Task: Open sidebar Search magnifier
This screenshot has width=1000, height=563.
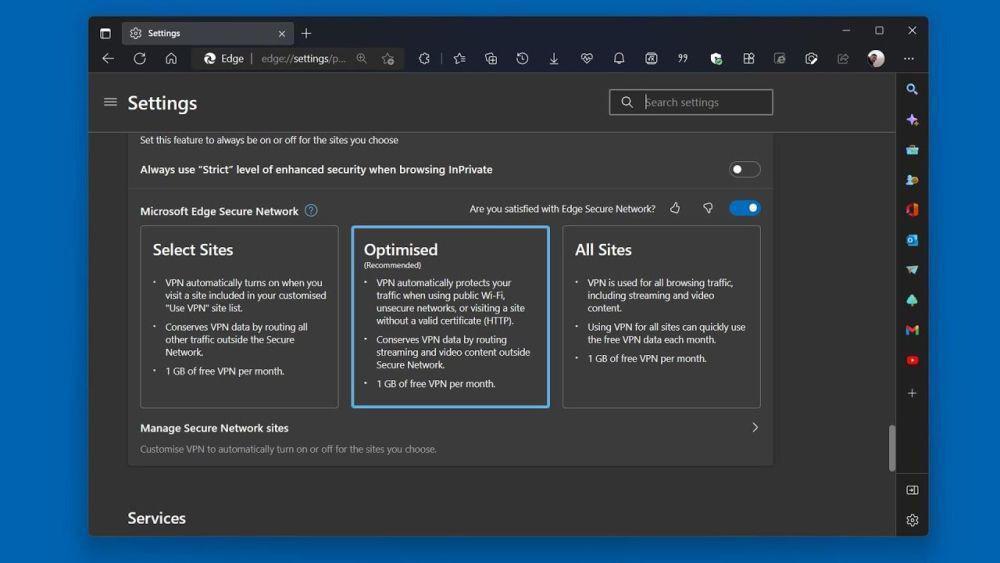Action: pos(912,89)
